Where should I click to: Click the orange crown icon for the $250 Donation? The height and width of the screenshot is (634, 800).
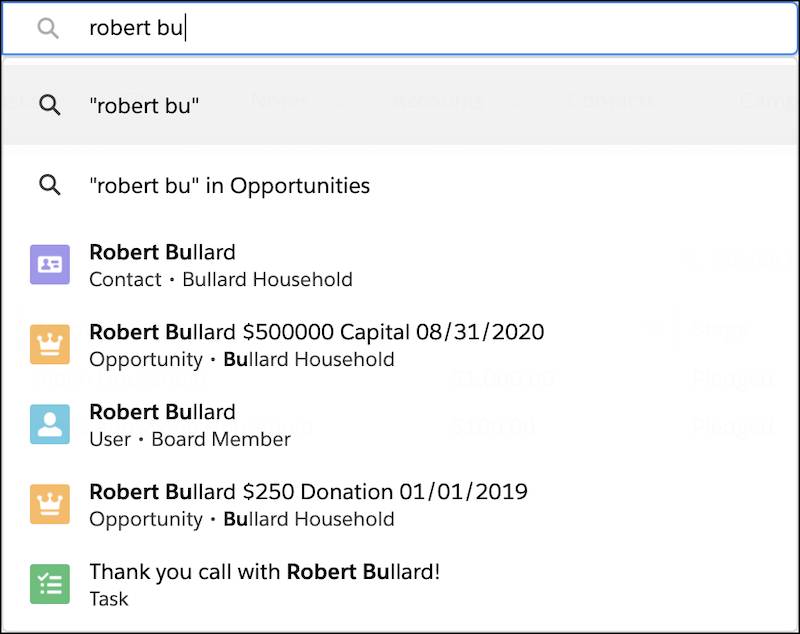click(x=50, y=504)
